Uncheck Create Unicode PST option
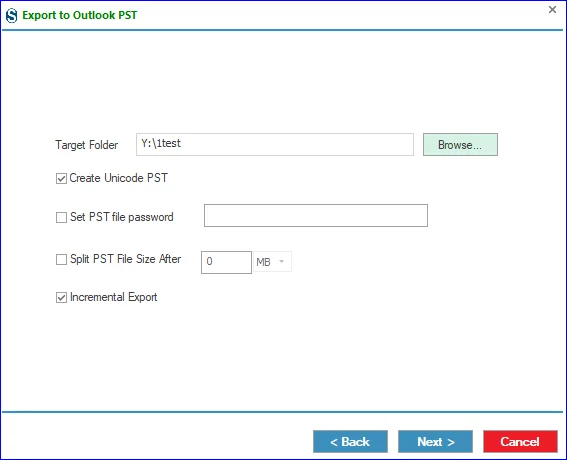The width and height of the screenshot is (567, 460). point(61,178)
